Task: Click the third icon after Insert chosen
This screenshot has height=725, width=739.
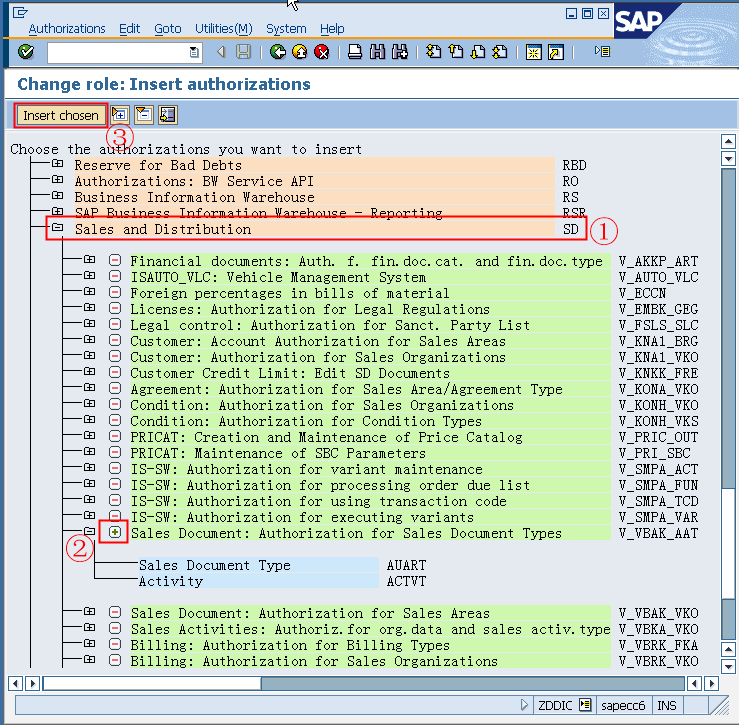Action: point(168,115)
